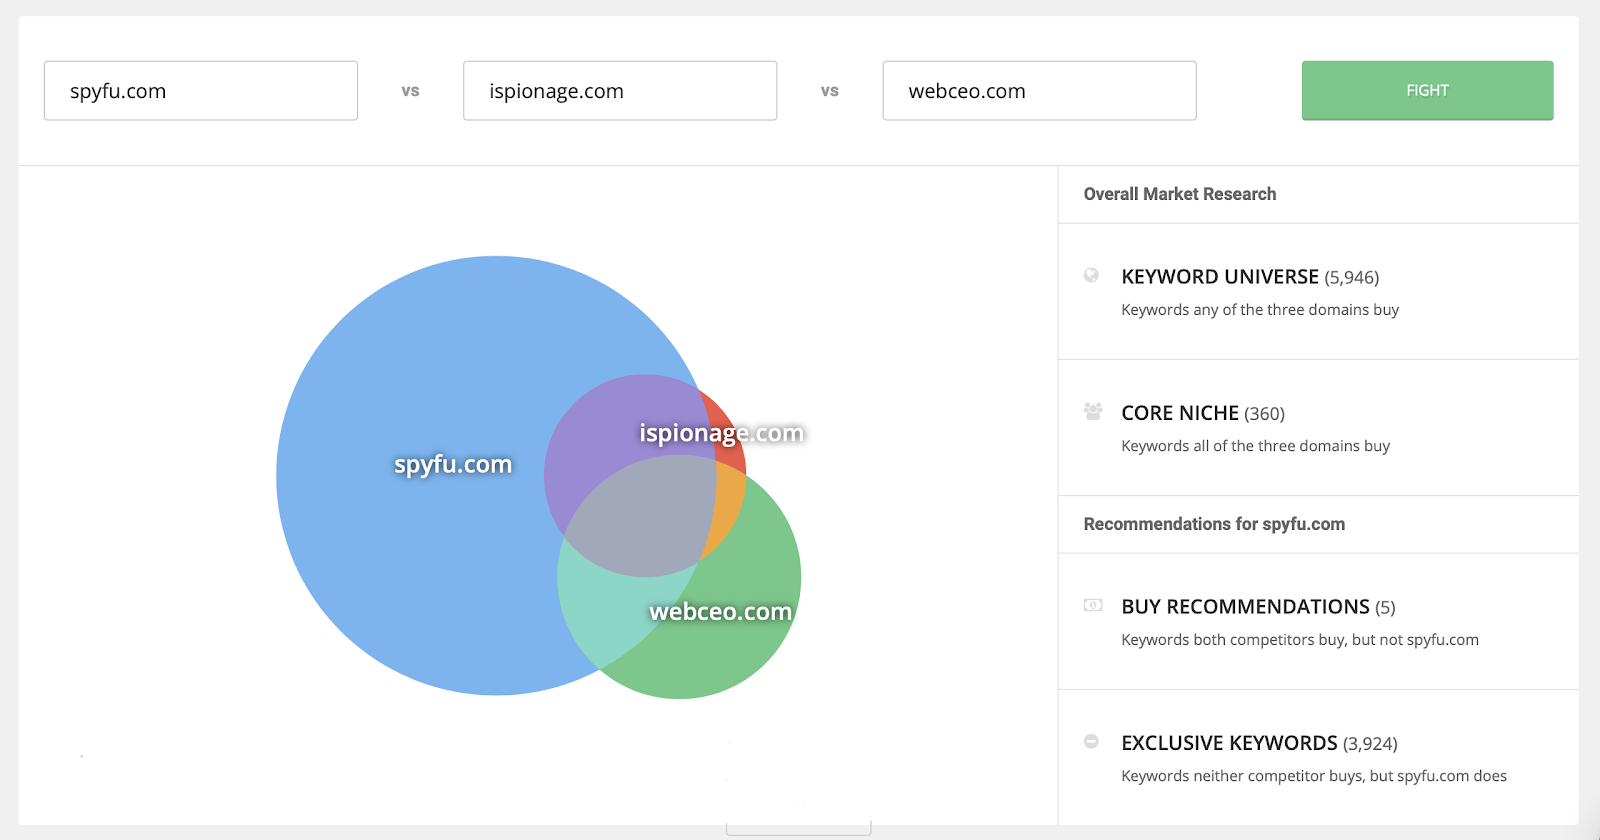
Task: Click the ispionage.com label in the Venn diagram
Action: (722, 433)
